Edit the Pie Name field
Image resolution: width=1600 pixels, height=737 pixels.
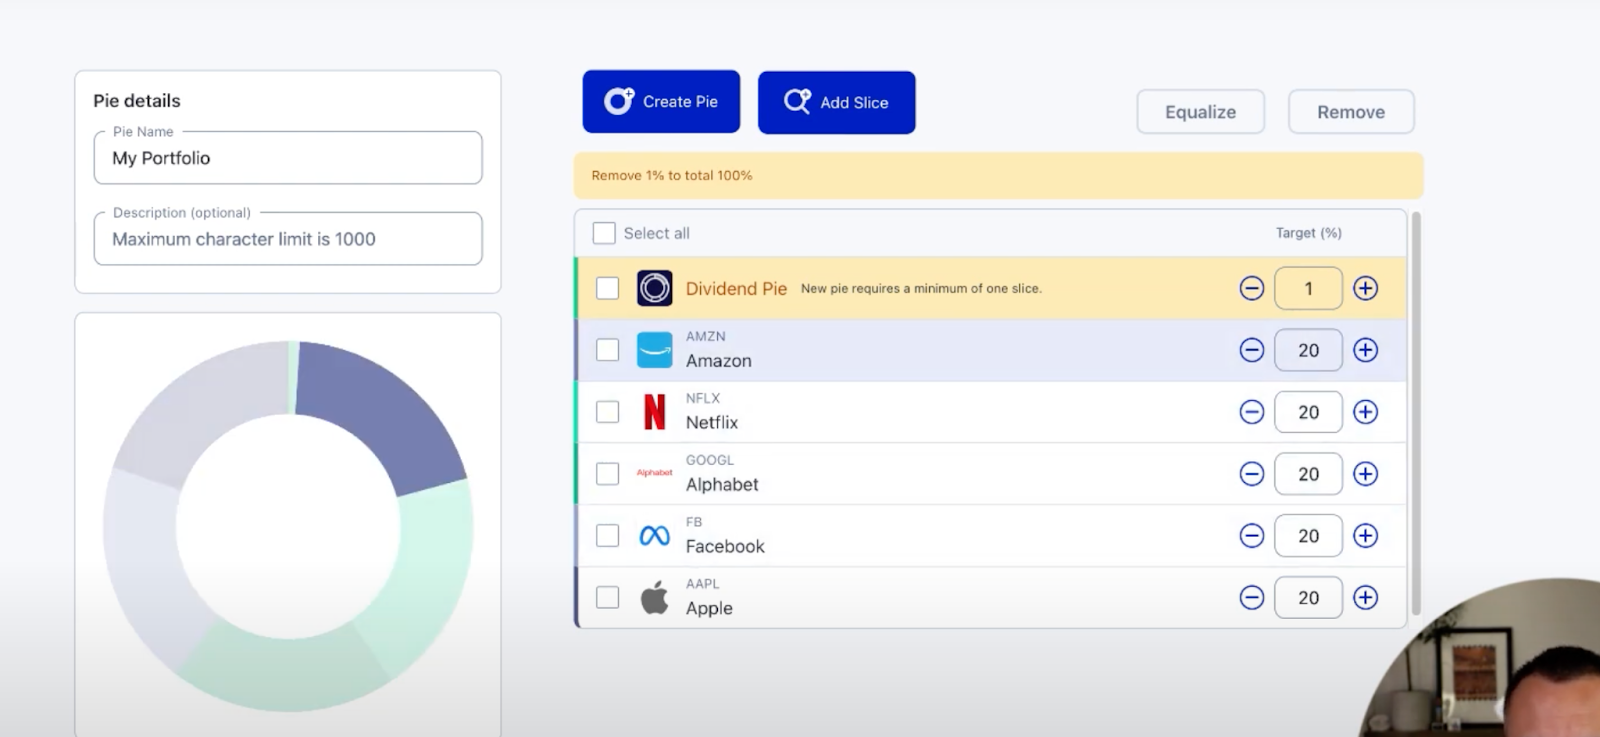[288, 158]
